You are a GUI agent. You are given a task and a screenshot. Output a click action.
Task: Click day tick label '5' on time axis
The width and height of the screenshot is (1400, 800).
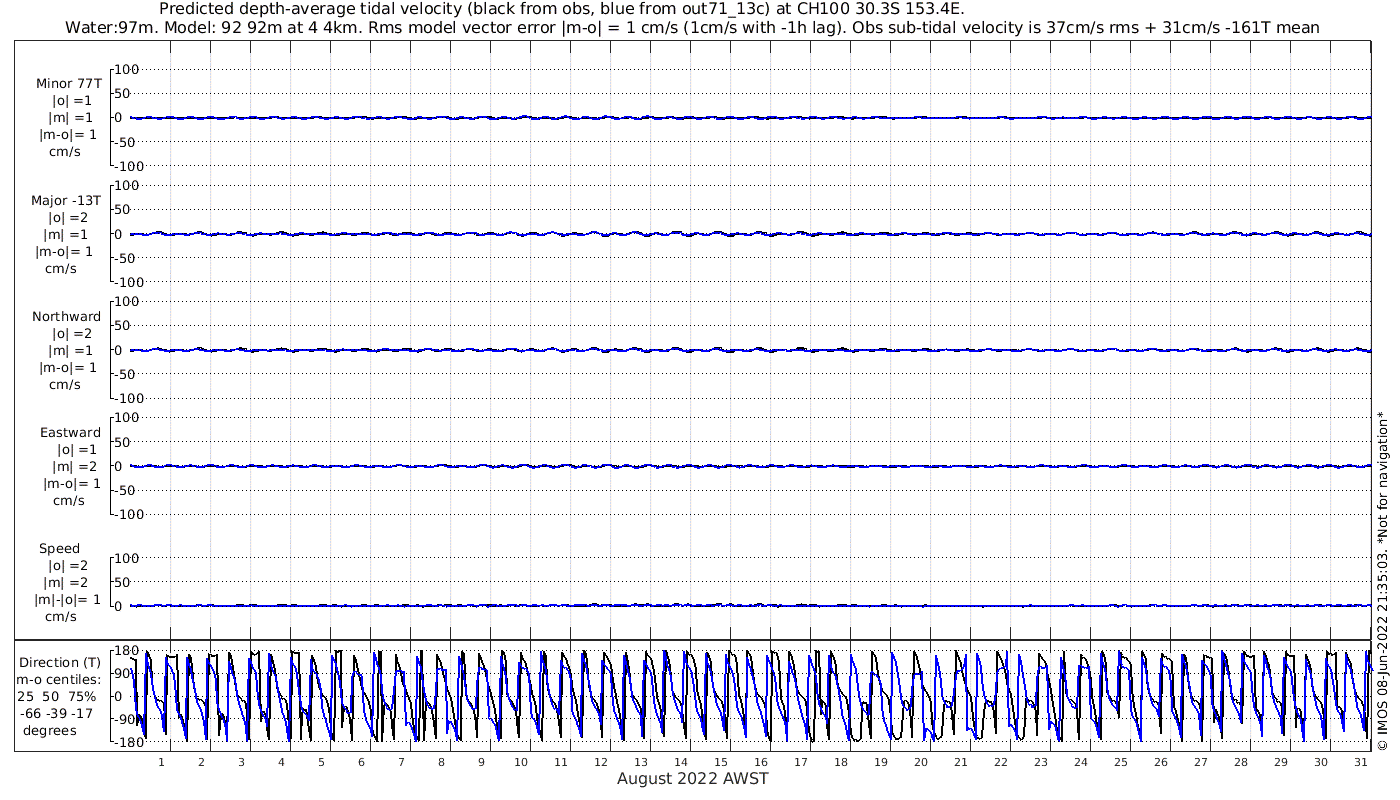(x=321, y=762)
